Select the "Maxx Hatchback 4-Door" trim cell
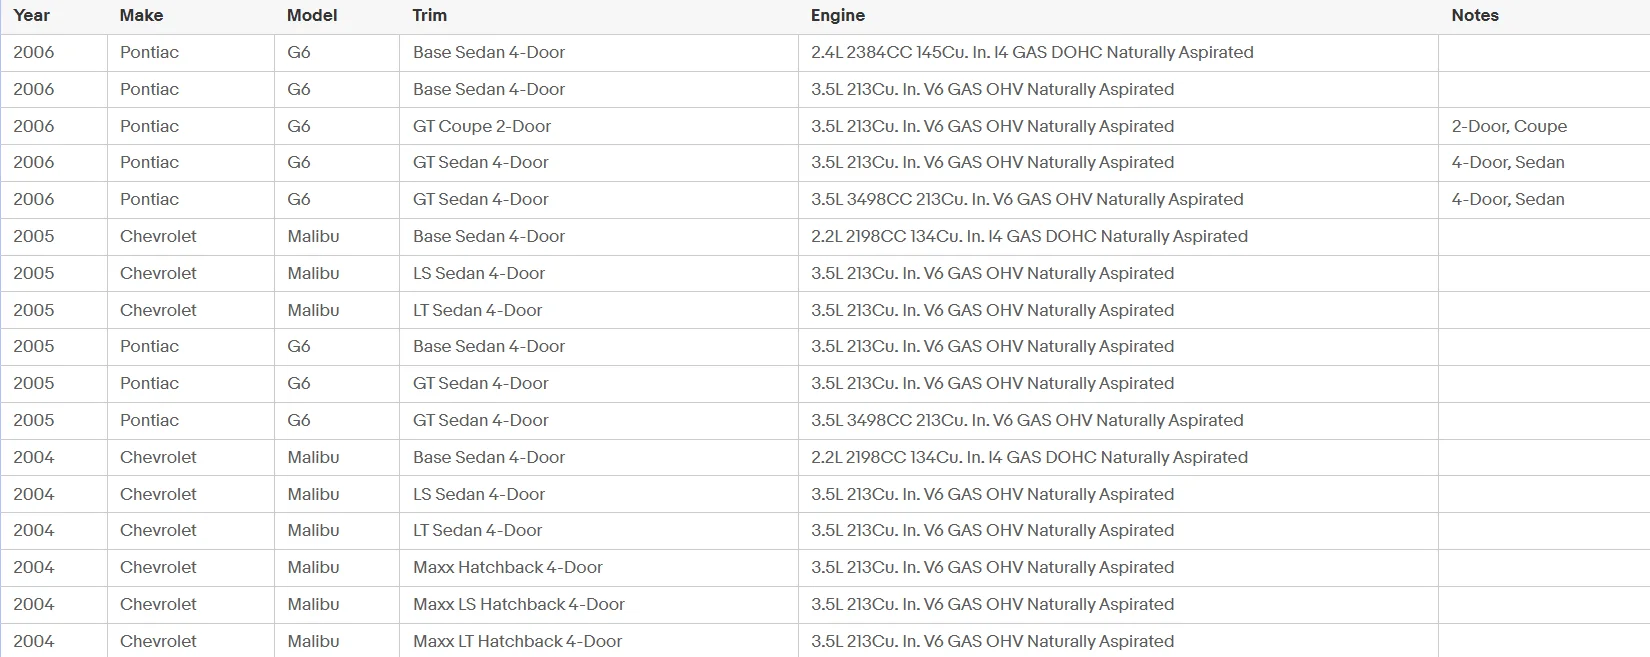1650x657 pixels. (x=508, y=567)
